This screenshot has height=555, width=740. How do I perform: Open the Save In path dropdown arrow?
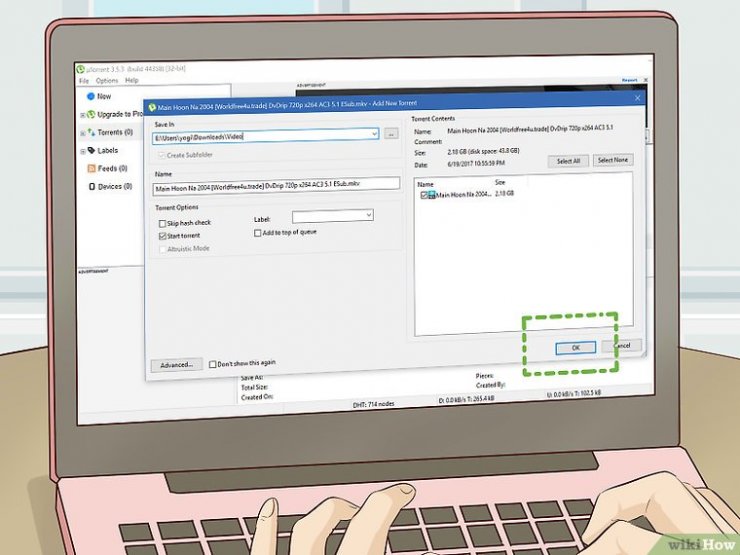click(x=374, y=134)
